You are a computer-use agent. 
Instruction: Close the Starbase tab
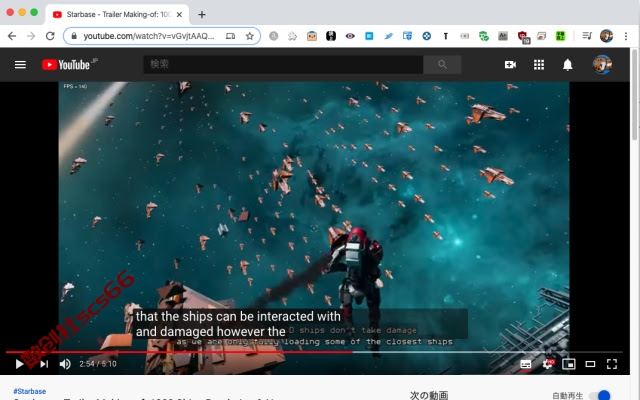tap(179, 15)
